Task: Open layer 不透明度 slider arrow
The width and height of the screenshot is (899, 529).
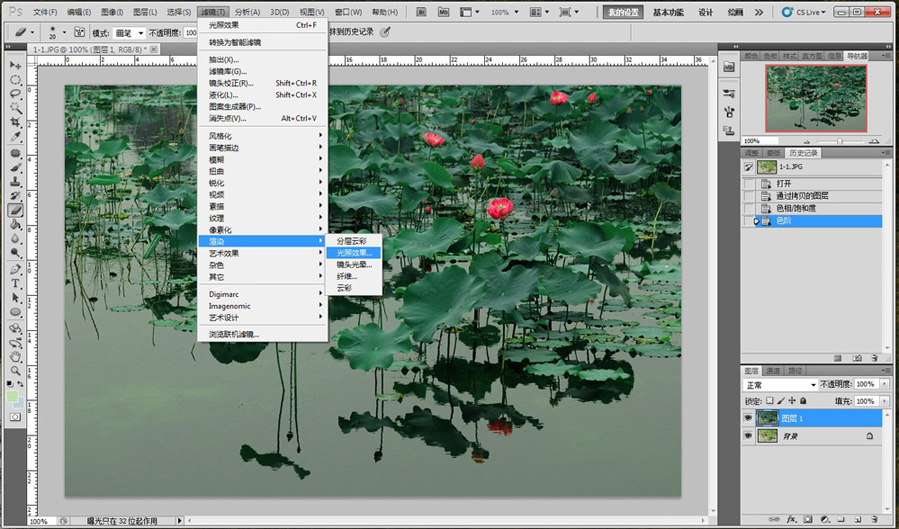Action: pyautogui.click(x=884, y=384)
